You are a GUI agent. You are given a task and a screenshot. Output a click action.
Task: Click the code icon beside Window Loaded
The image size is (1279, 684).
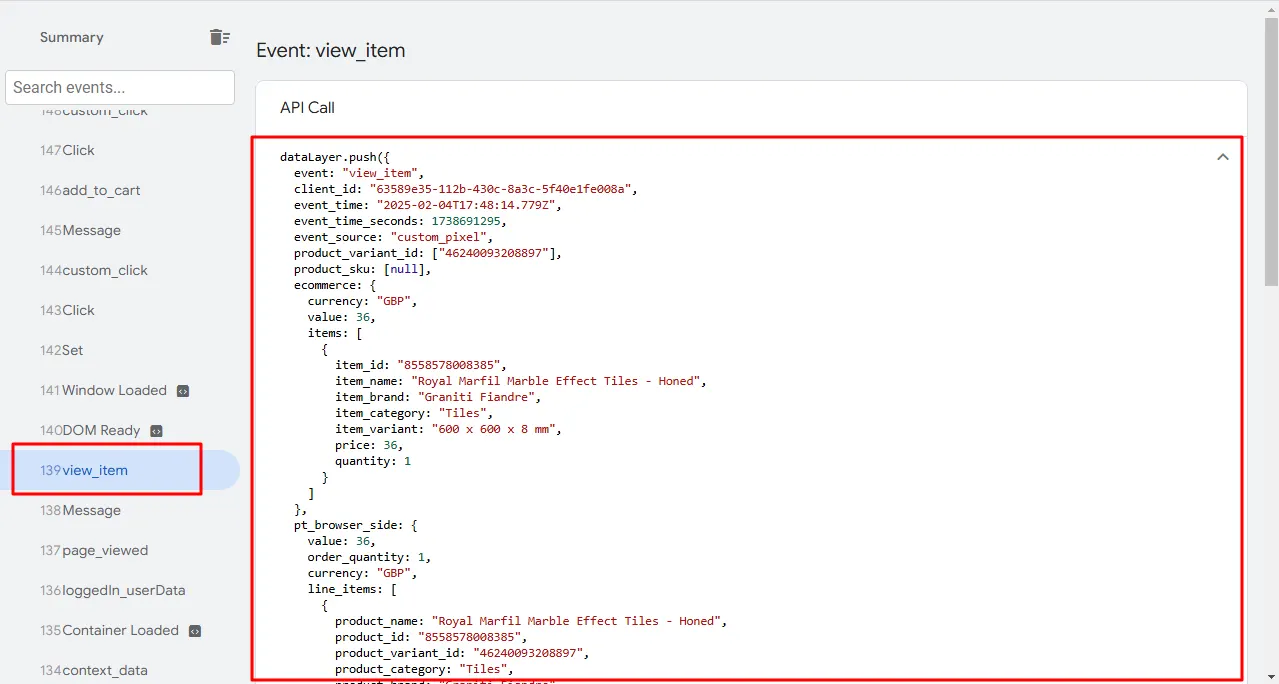pos(183,391)
